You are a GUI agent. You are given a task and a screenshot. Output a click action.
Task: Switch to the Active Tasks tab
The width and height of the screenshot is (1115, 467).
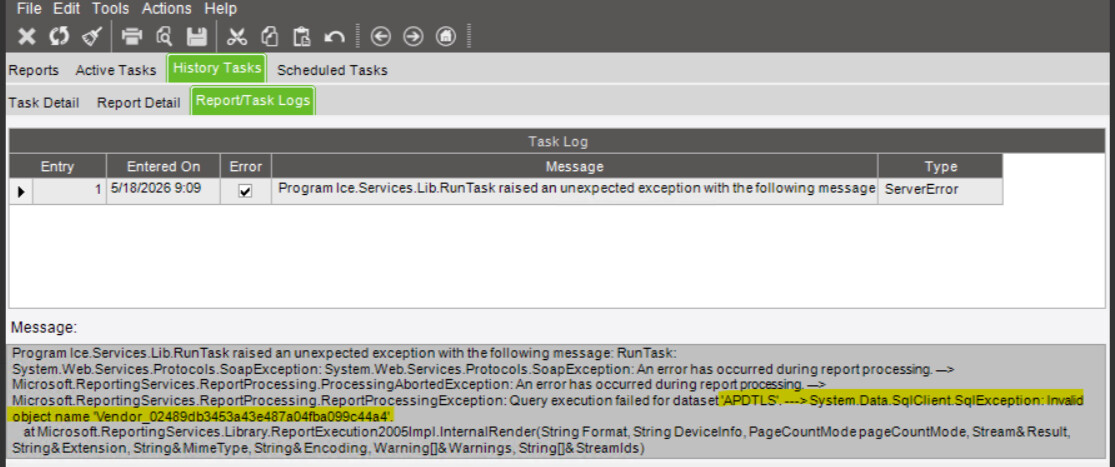pos(116,70)
